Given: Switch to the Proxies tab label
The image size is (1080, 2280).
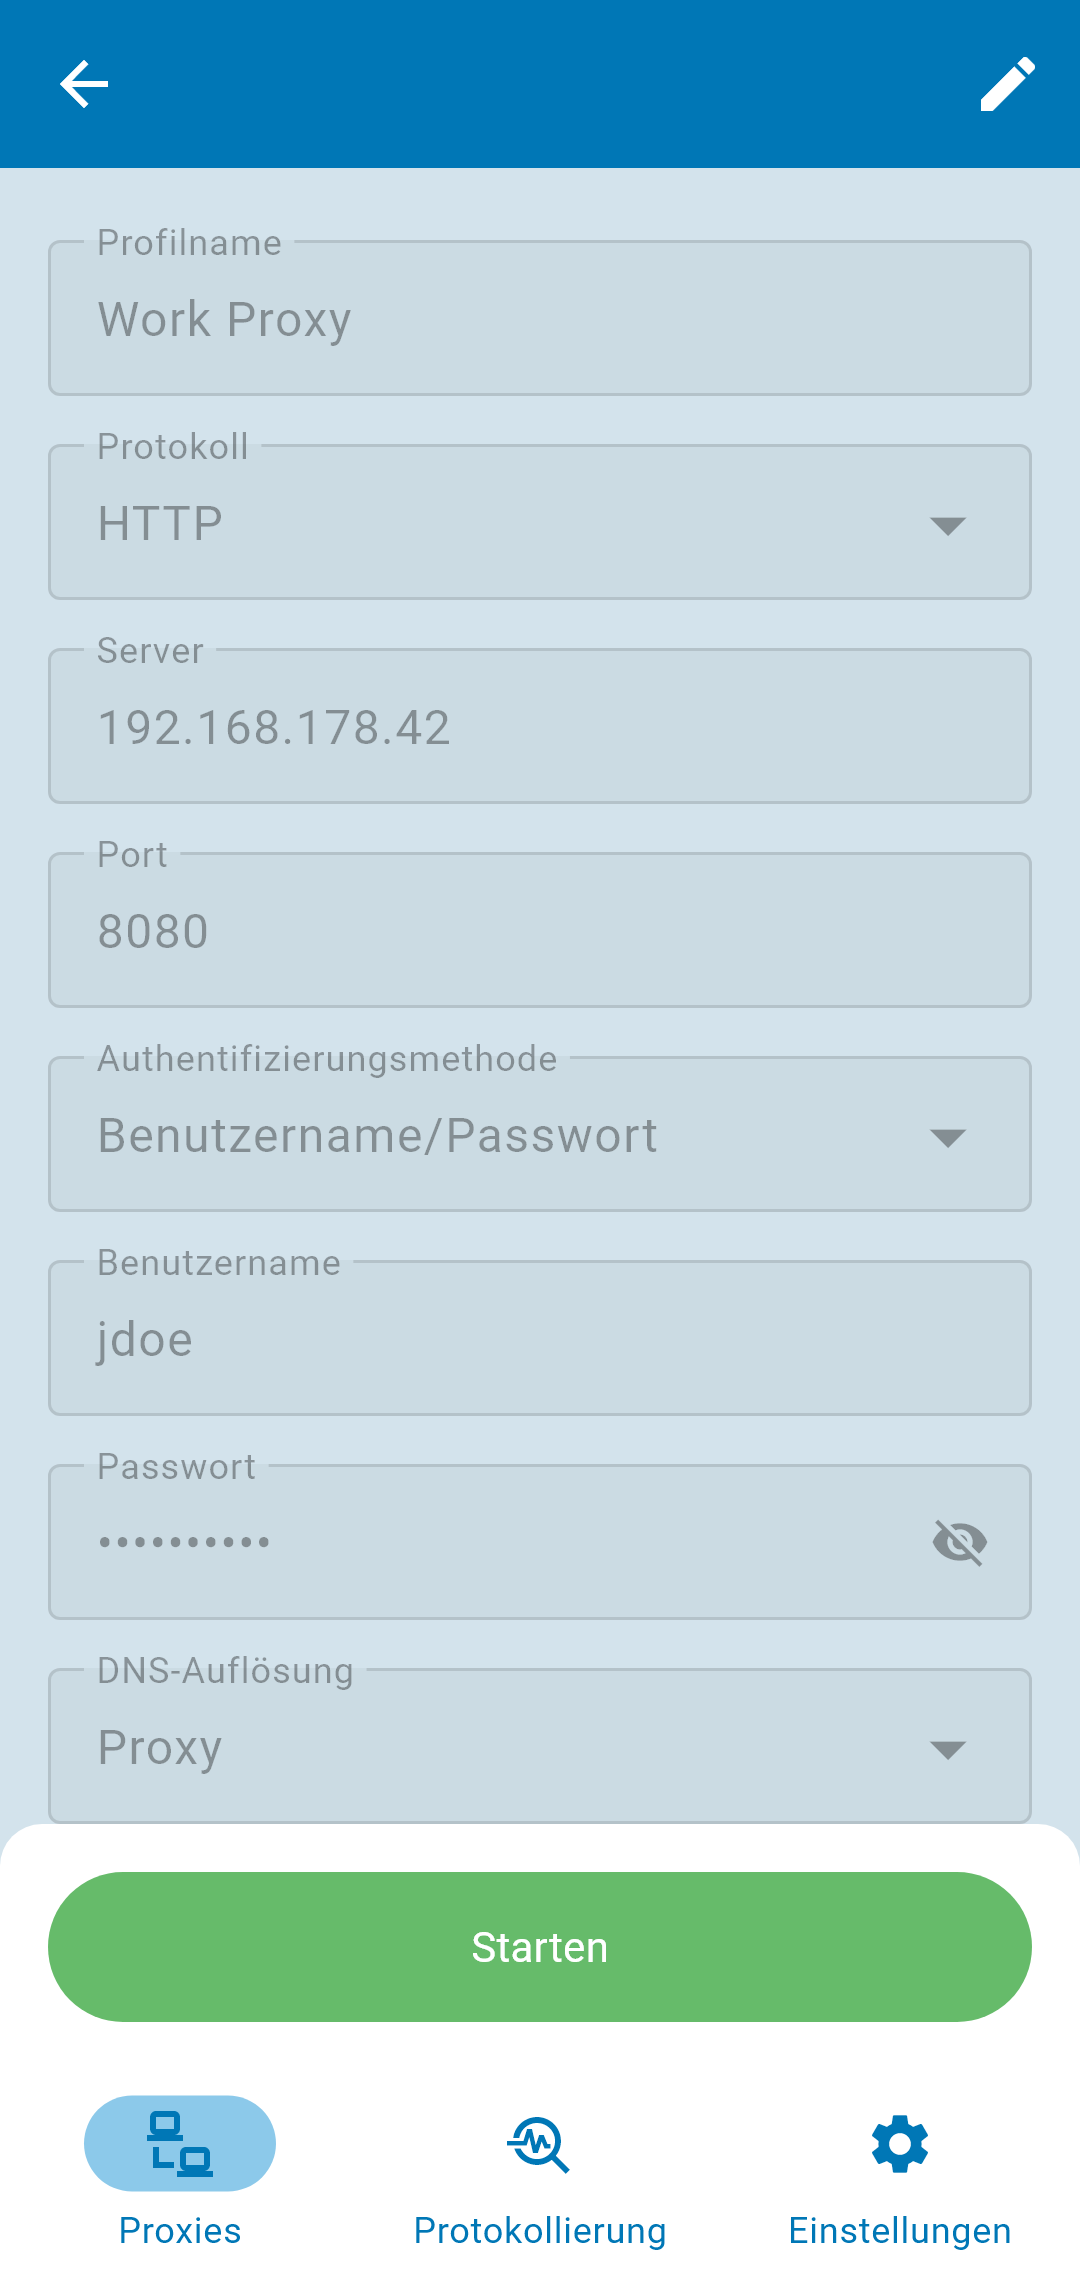Looking at the screenshot, I should point(180,2231).
